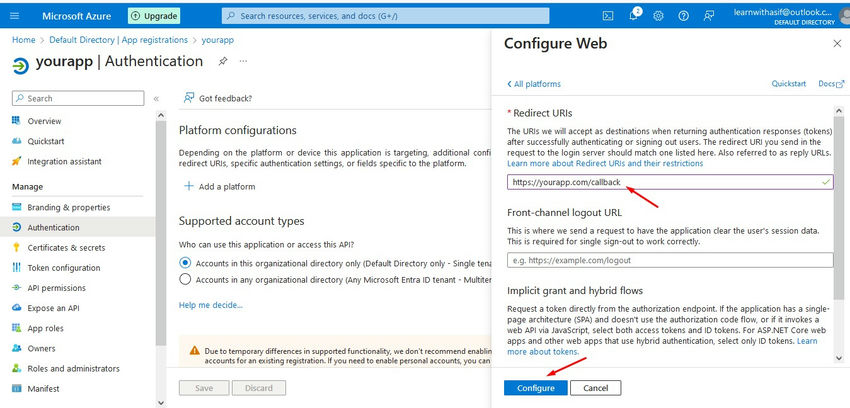Open more options ellipsis beside title
This screenshot has height=408, width=850.
click(243, 61)
